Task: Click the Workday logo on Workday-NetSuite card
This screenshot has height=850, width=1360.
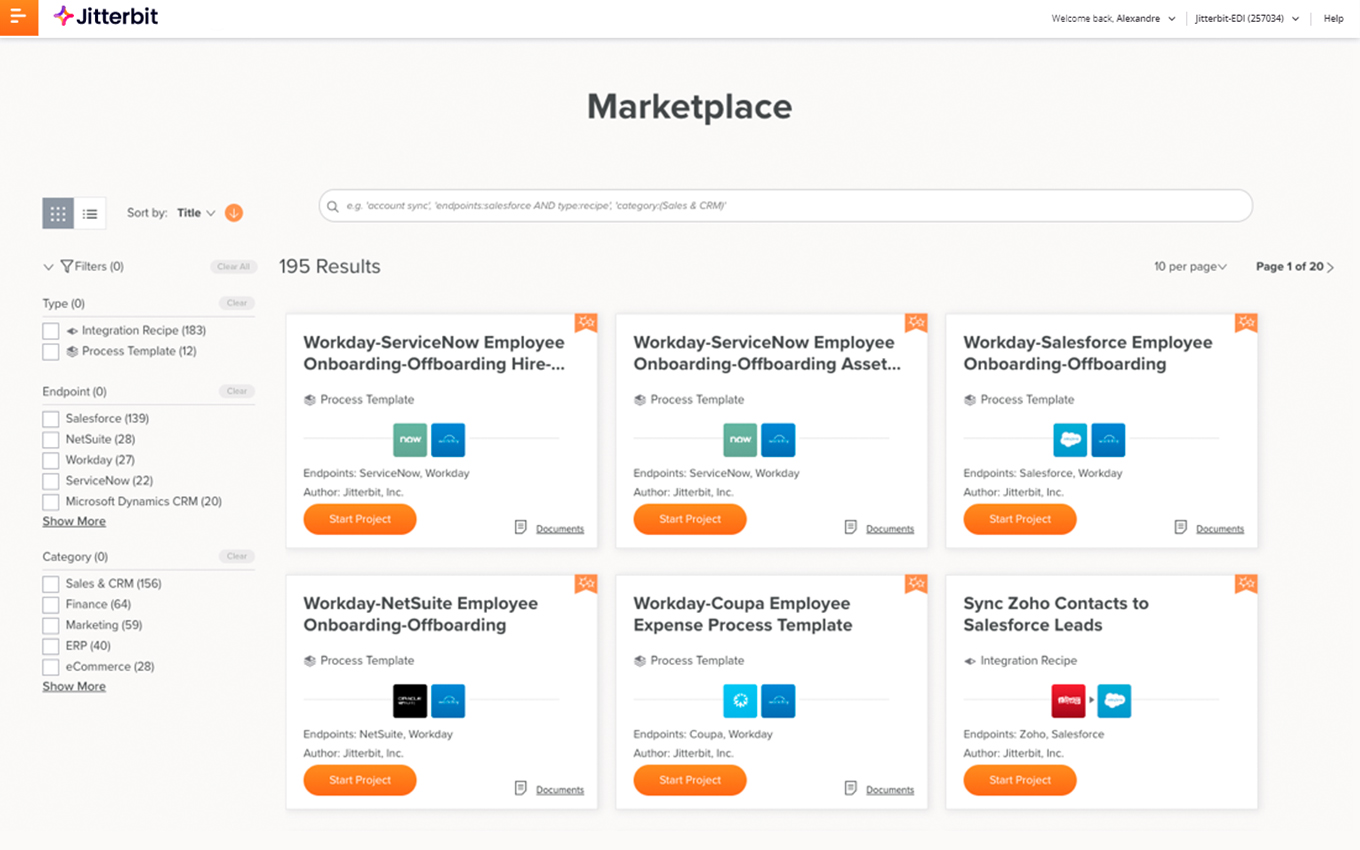Action: [x=448, y=700]
